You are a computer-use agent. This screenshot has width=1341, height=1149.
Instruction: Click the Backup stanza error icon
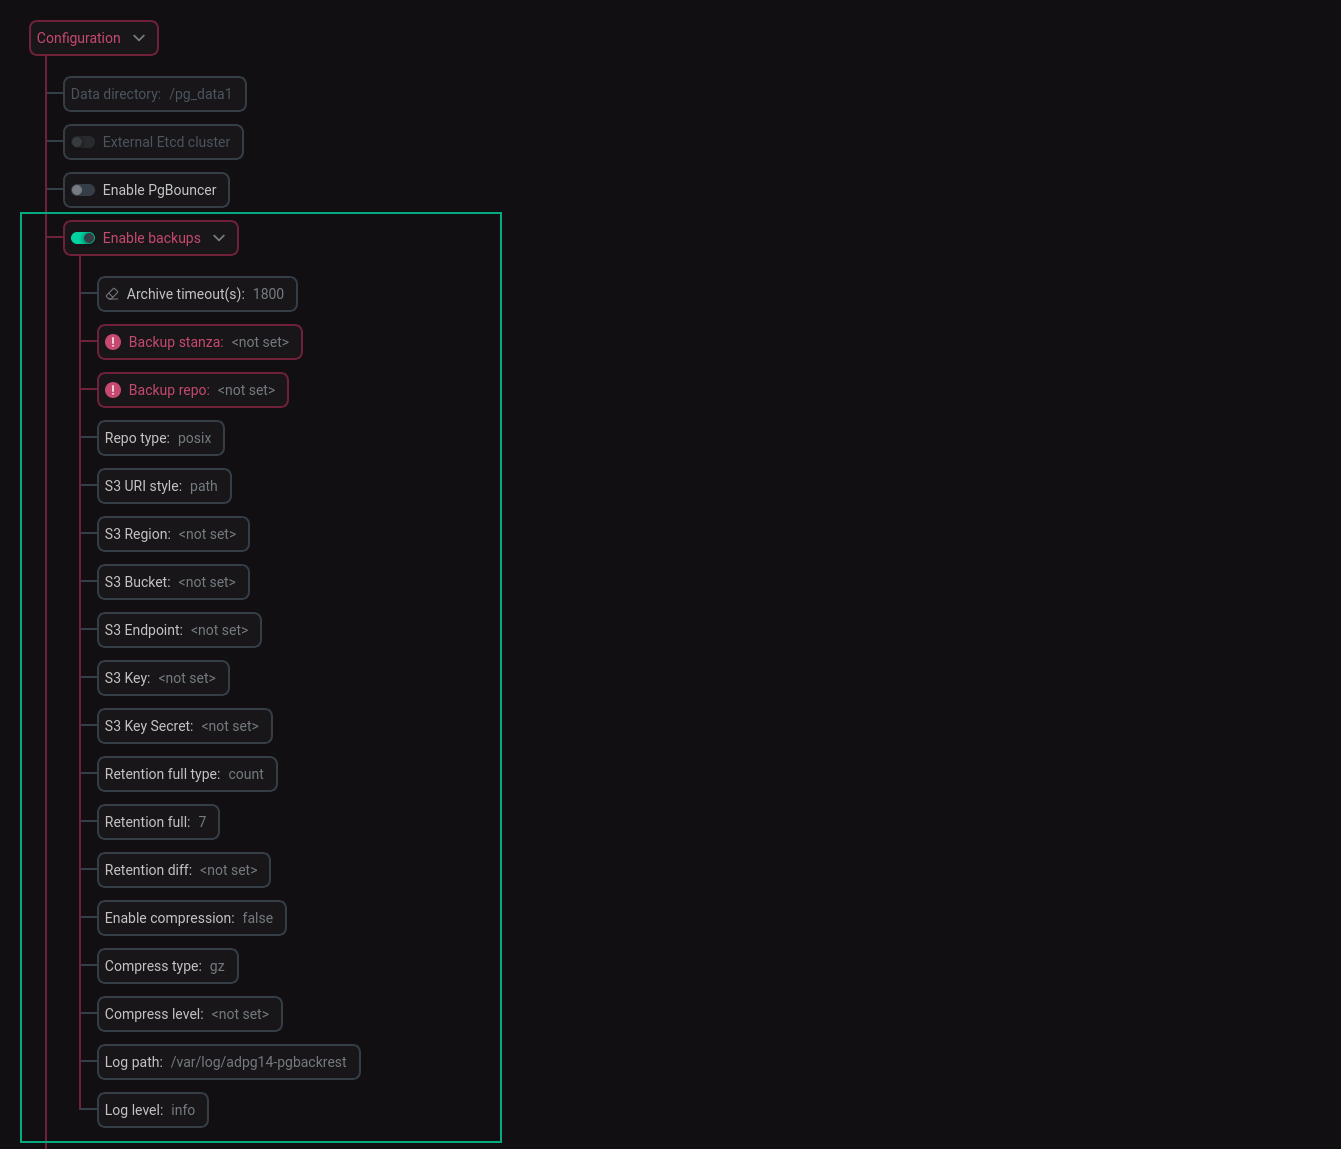113,342
